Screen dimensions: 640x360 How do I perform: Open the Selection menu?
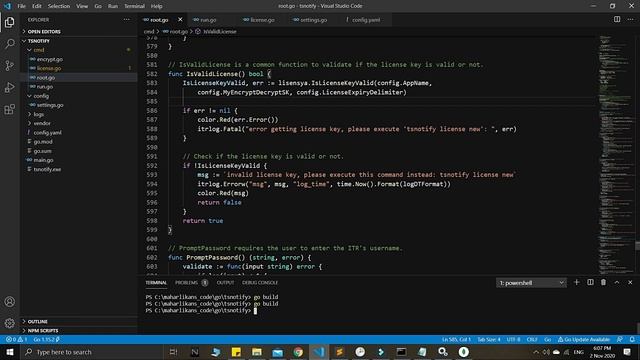(59, 6)
